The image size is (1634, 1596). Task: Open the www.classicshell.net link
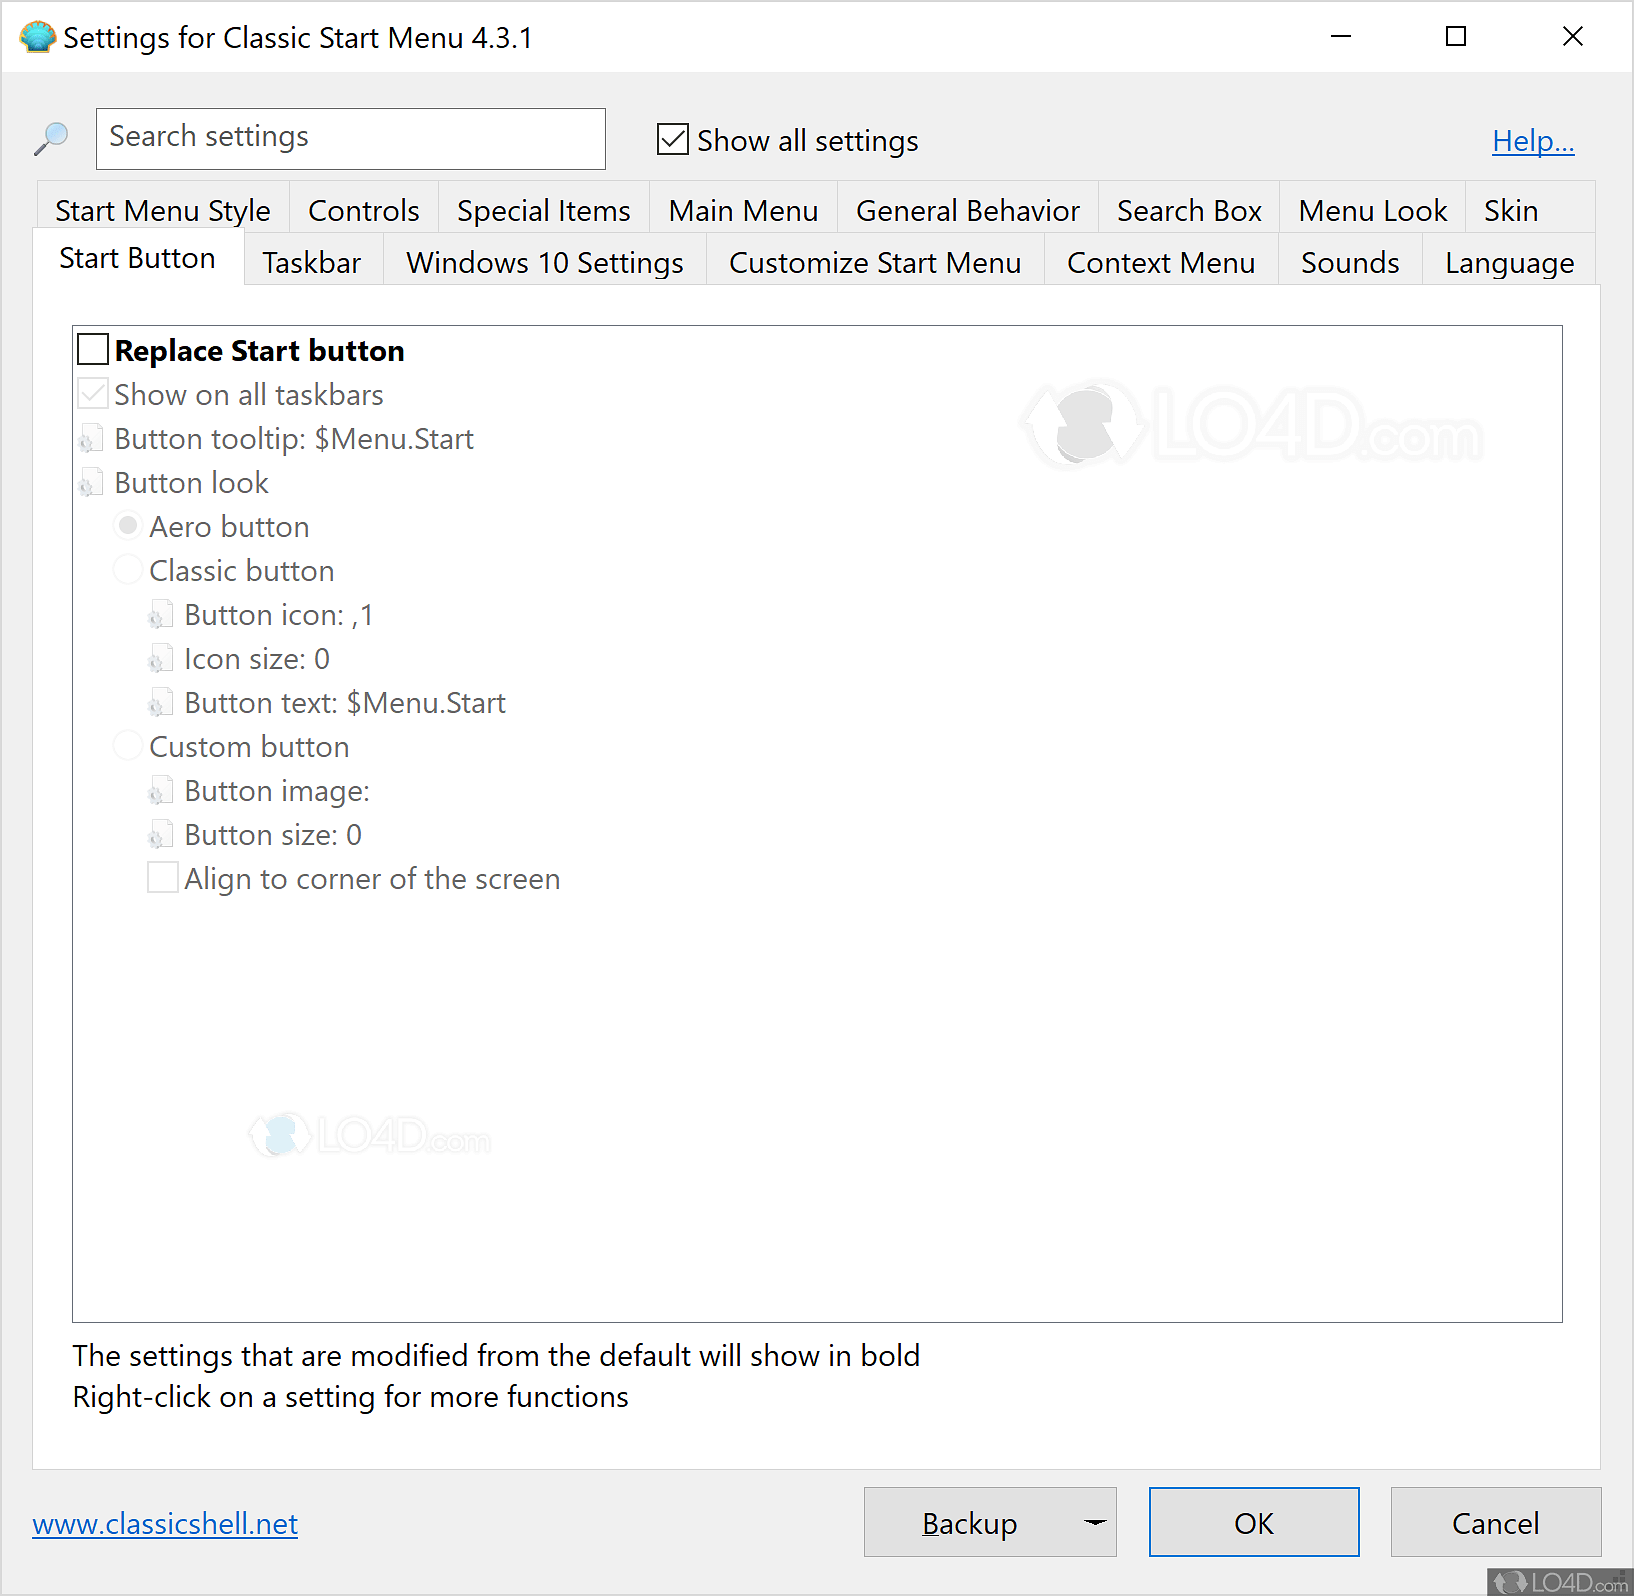click(x=165, y=1523)
